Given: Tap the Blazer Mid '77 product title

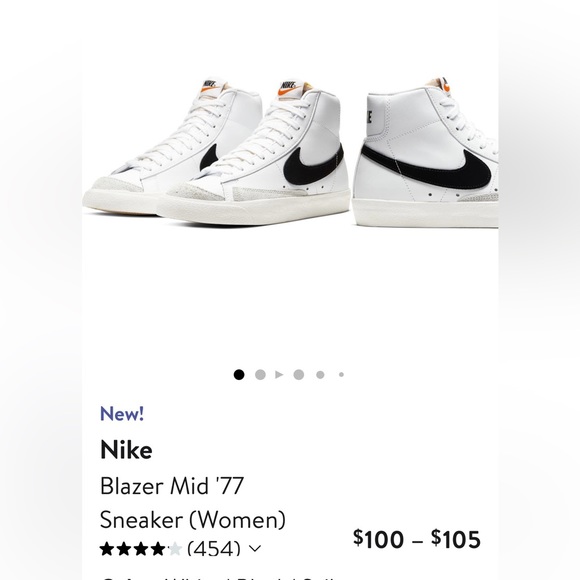Looking at the screenshot, I should click(x=172, y=486).
